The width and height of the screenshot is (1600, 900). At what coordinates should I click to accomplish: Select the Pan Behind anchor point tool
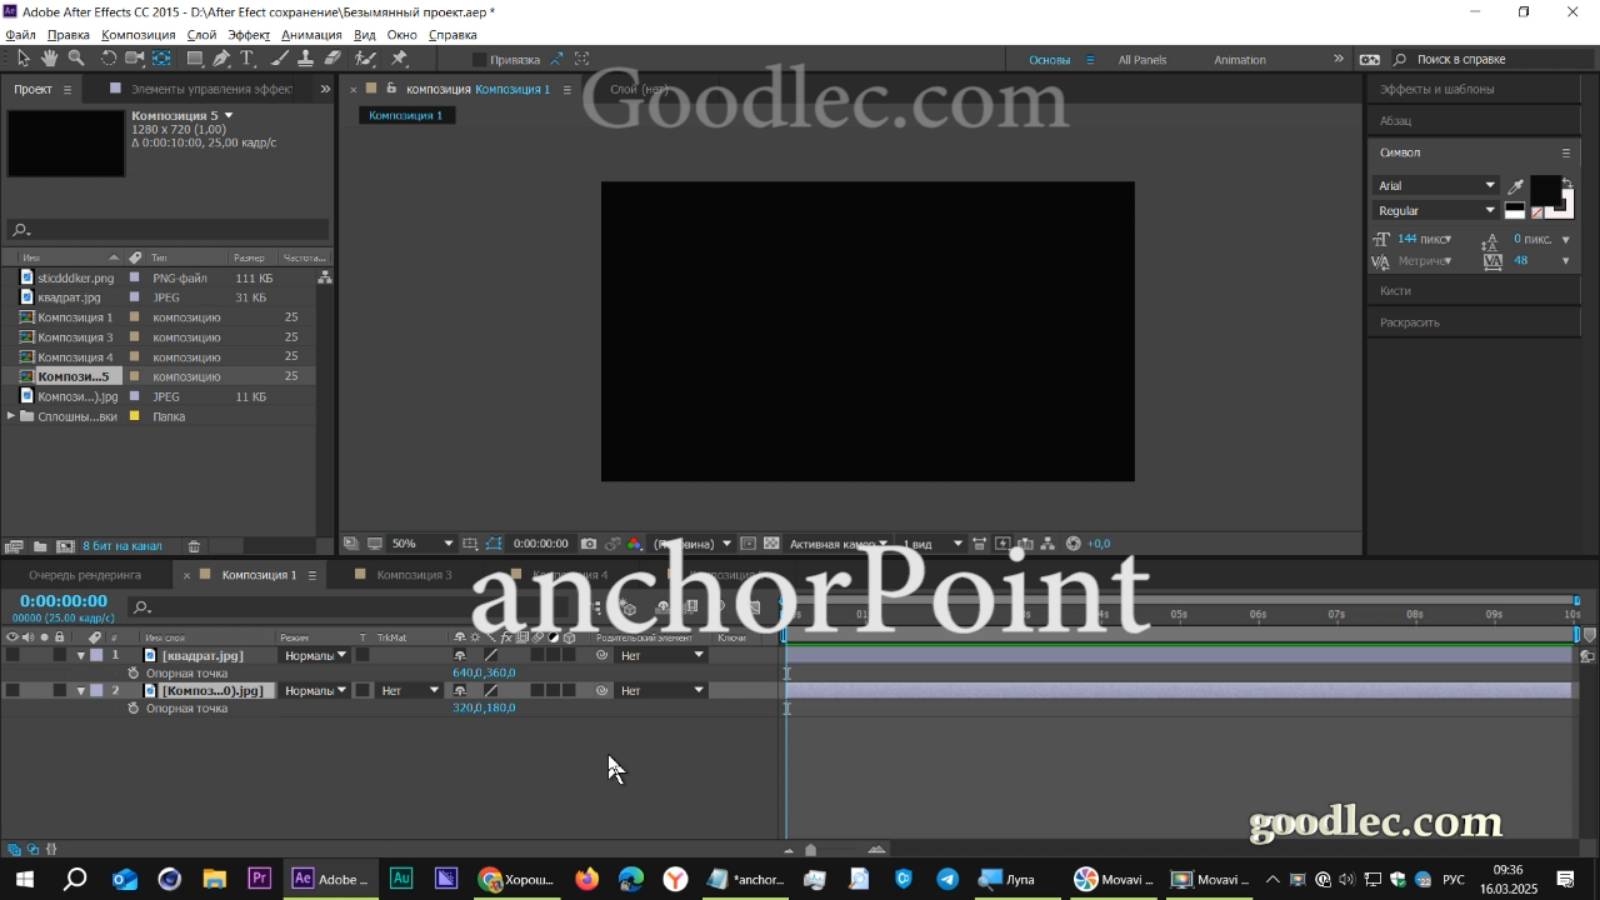click(x=162, y=59)
